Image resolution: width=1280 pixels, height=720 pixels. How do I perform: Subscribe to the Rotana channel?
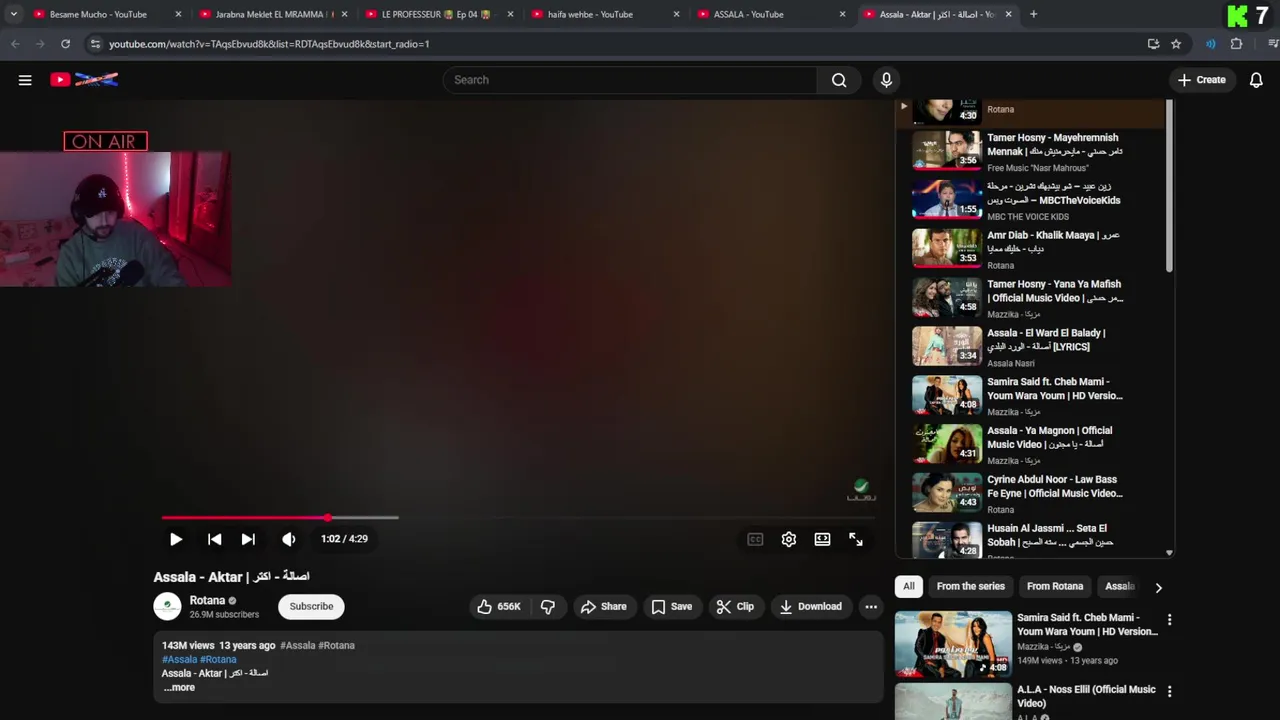[311, 606]
